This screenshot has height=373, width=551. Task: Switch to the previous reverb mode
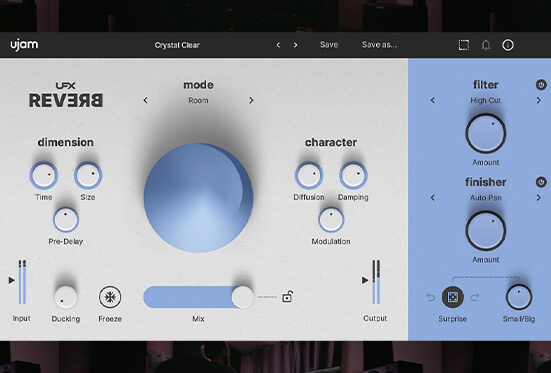145,100
